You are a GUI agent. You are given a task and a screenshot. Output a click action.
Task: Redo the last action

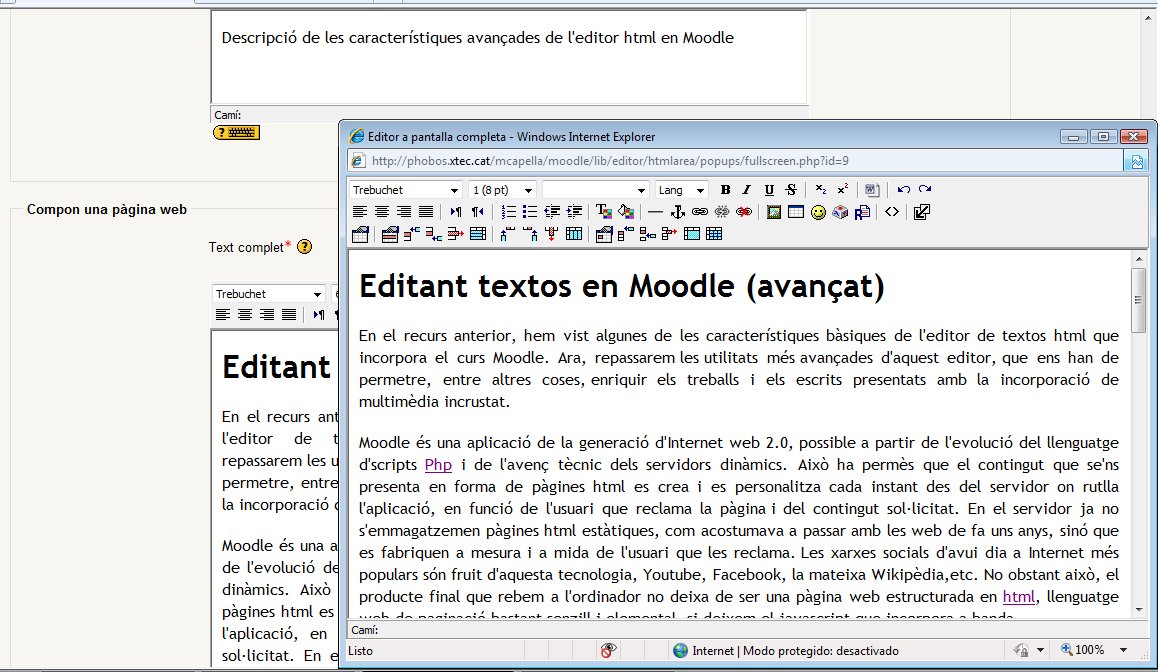(925, 190)
